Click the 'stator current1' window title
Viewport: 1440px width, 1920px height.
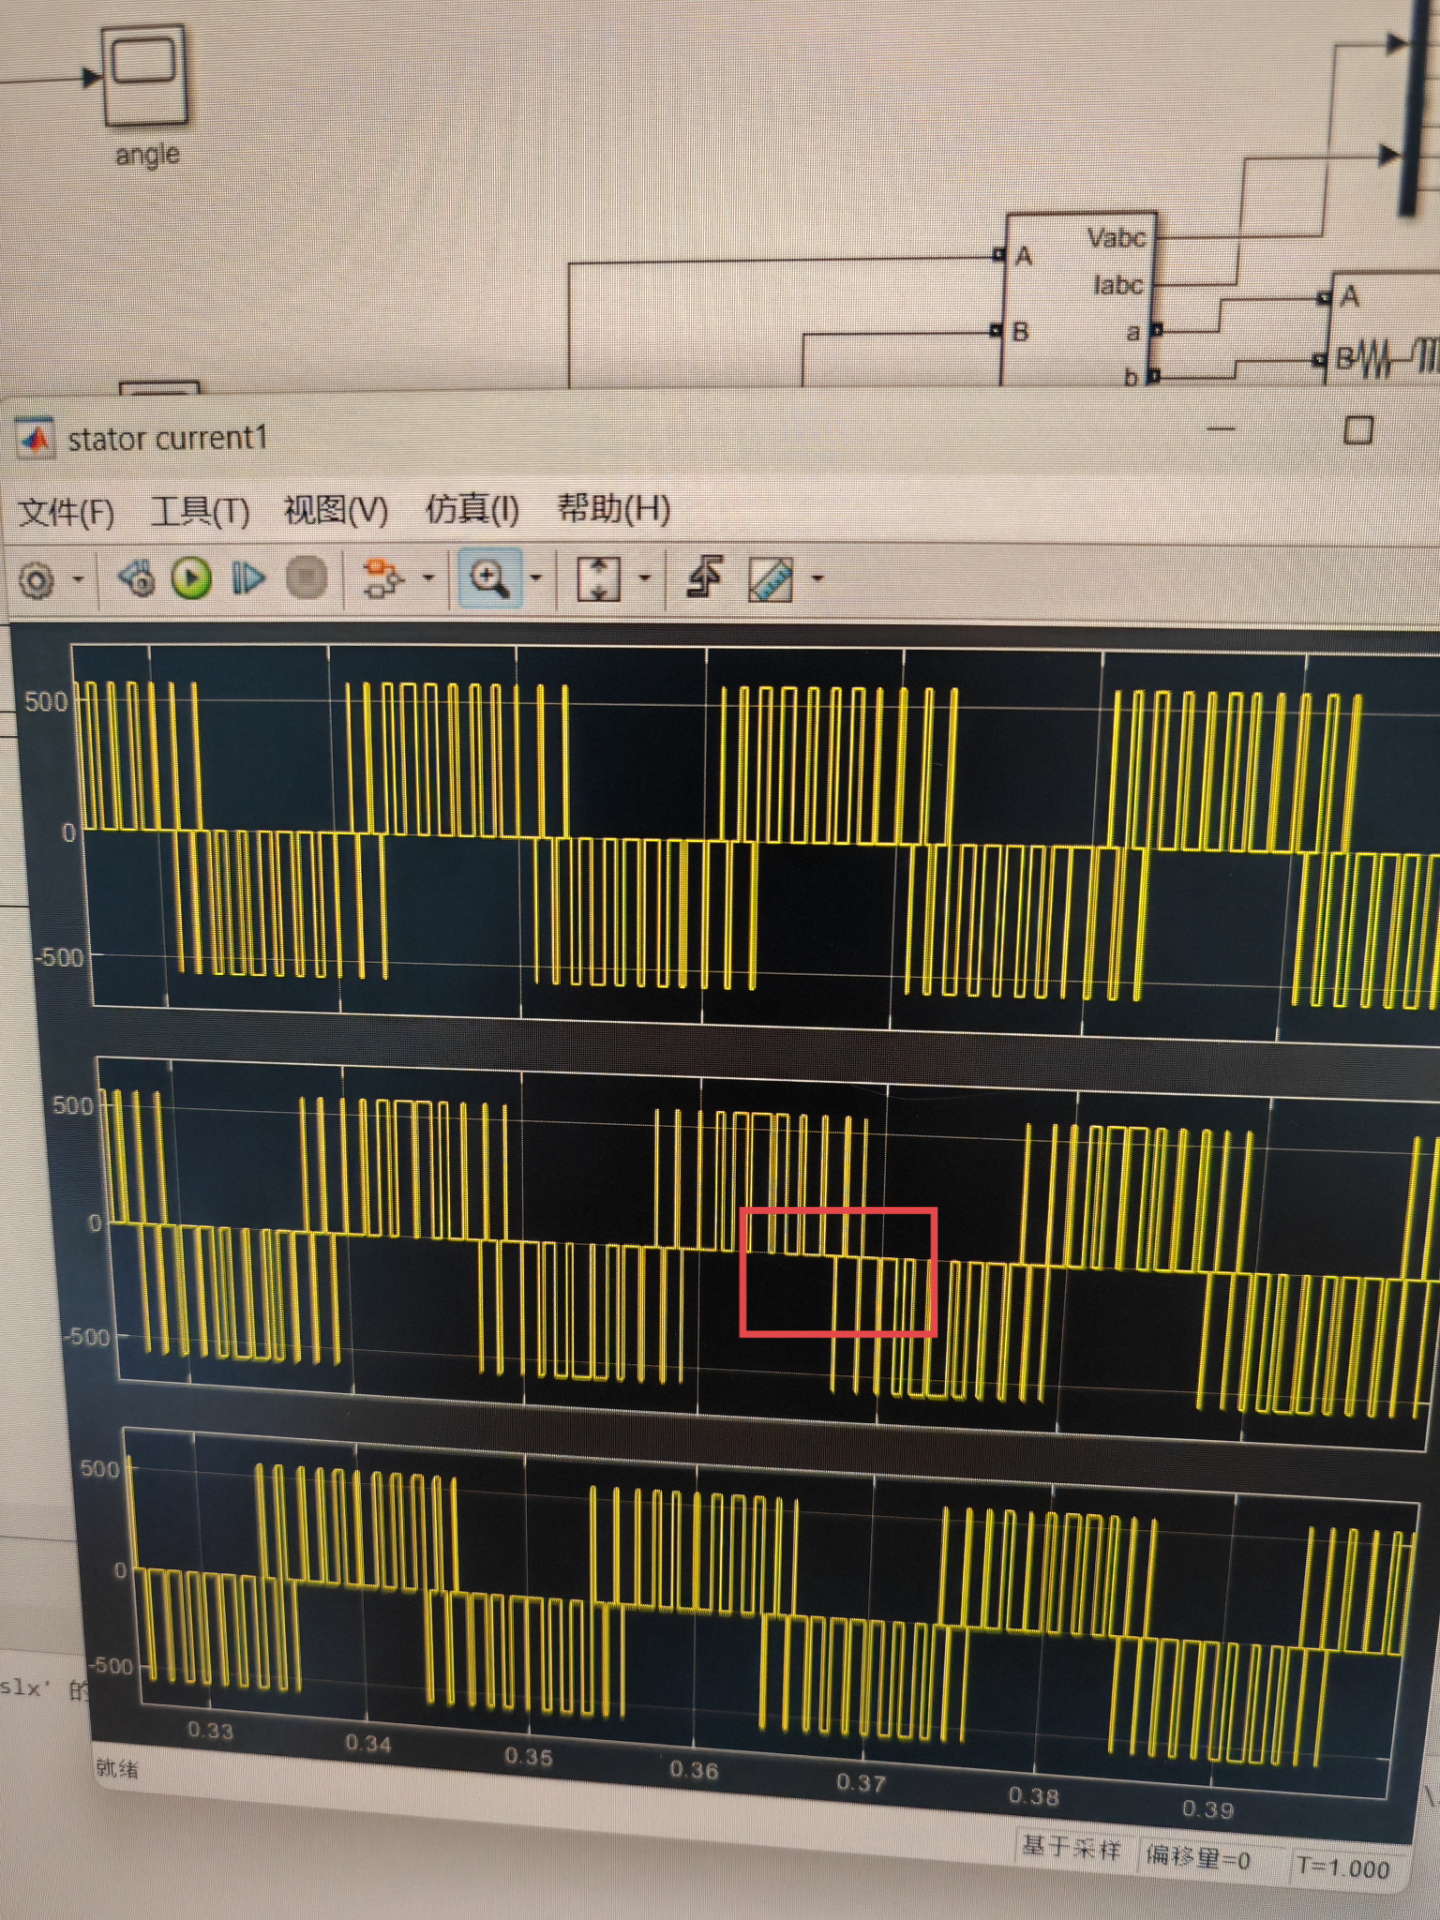click(168, 438)
